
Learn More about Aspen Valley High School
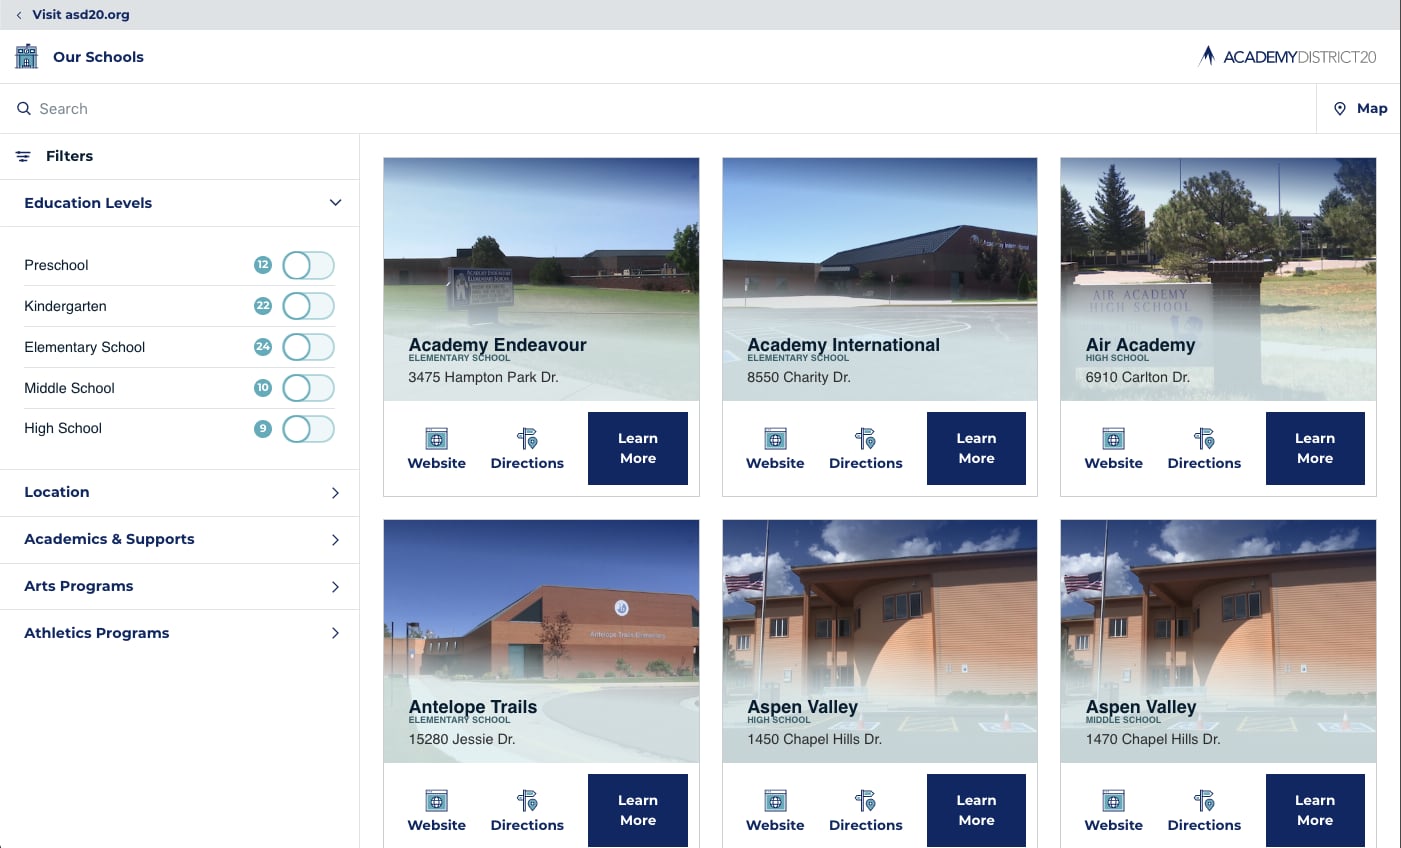coord(976,810)
